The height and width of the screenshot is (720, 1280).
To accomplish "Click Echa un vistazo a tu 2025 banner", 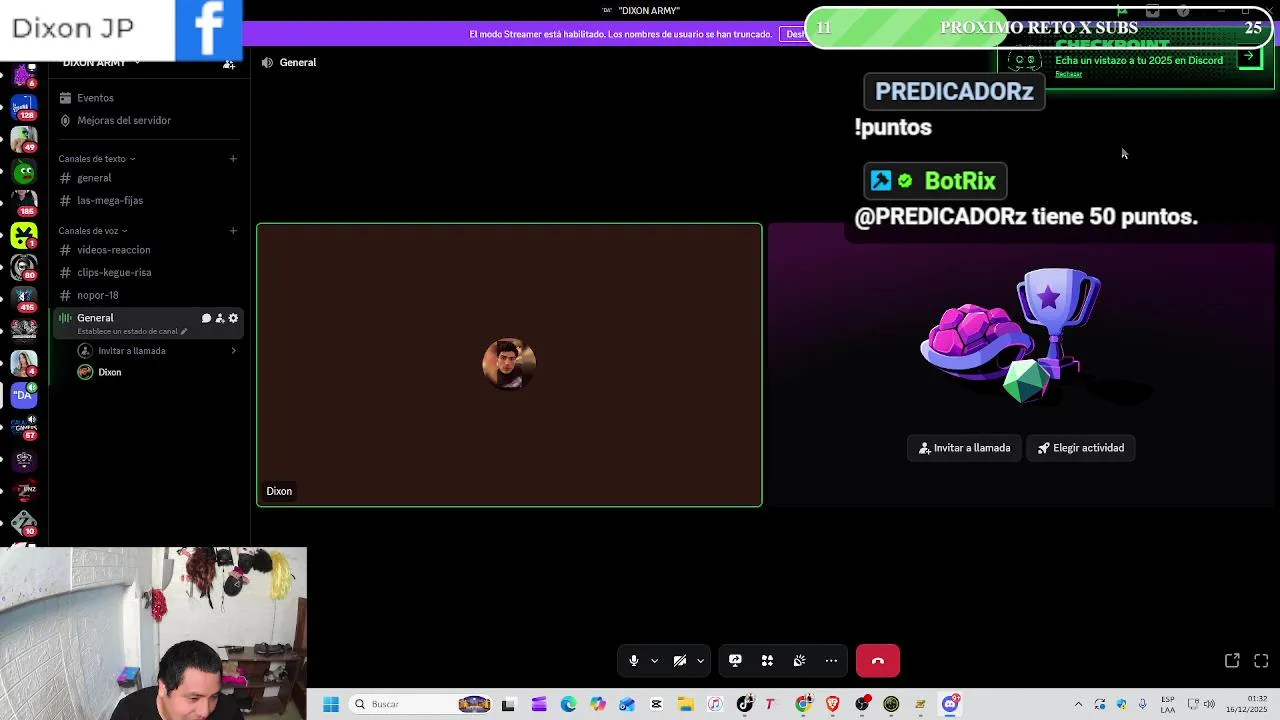I will (x=1139, y=60).
